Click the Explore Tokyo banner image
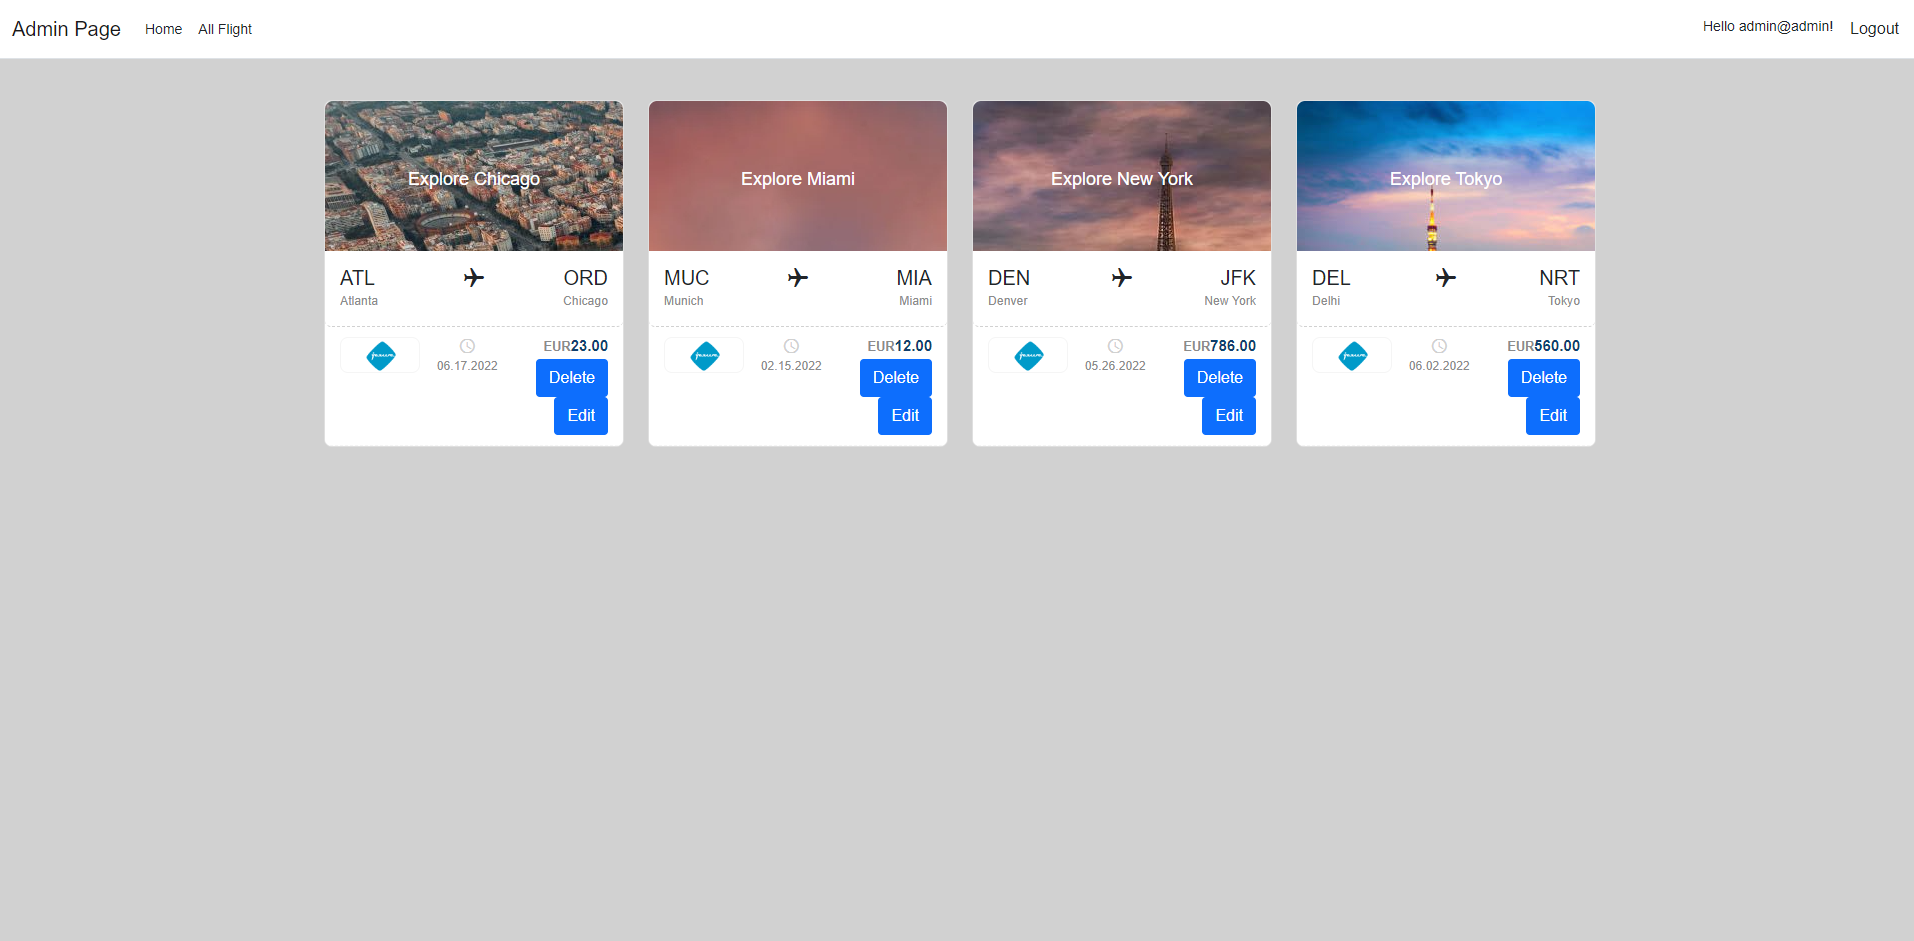Screen dimensions: 1914x941 click(x=1445, y=175)
